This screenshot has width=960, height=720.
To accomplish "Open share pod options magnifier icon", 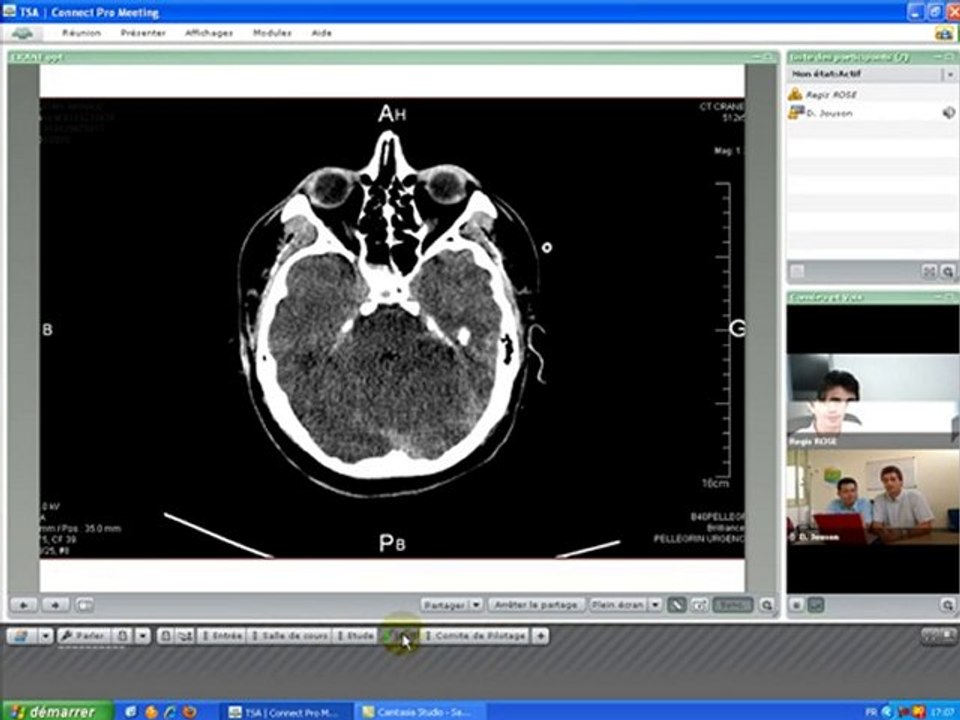I will click(x=767, y=605).
